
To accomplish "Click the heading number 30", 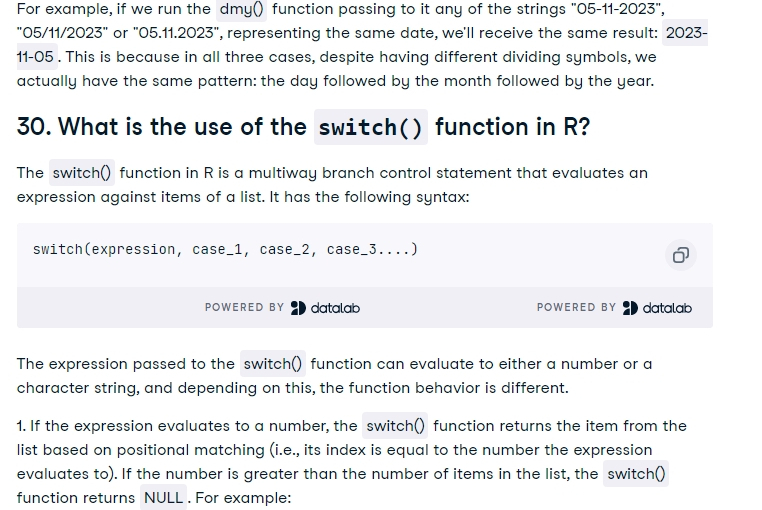I will click(x=34, y=127).
